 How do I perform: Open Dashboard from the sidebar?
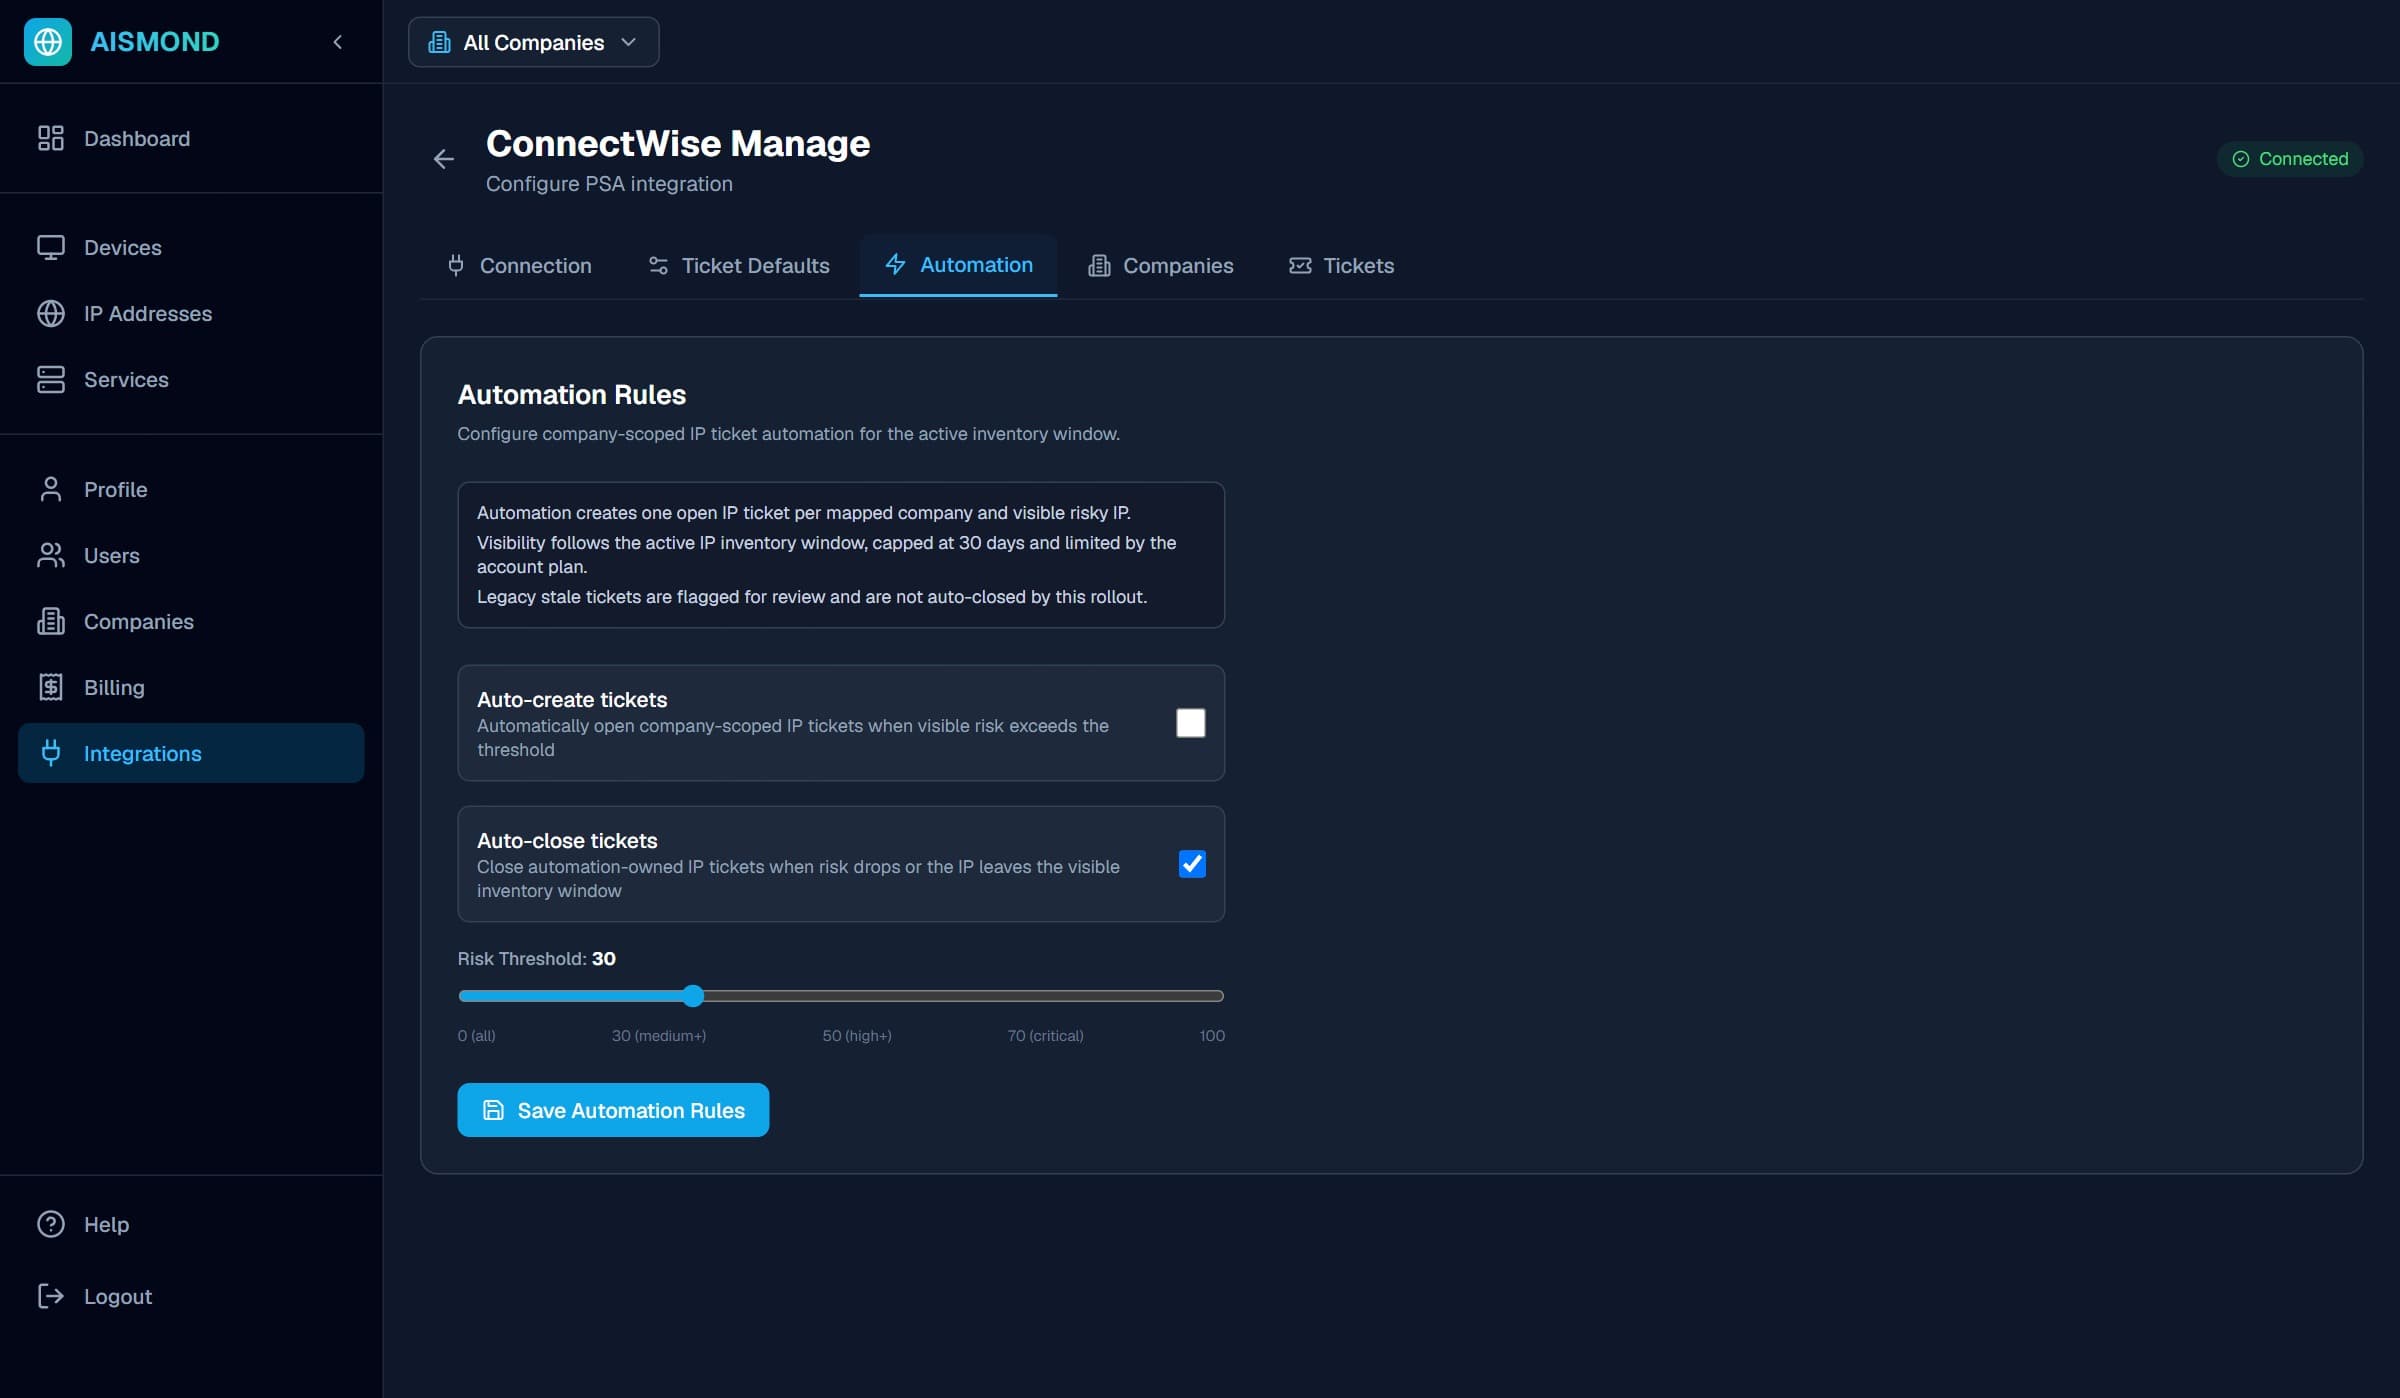pyautogui.click(x=191, y=138)
